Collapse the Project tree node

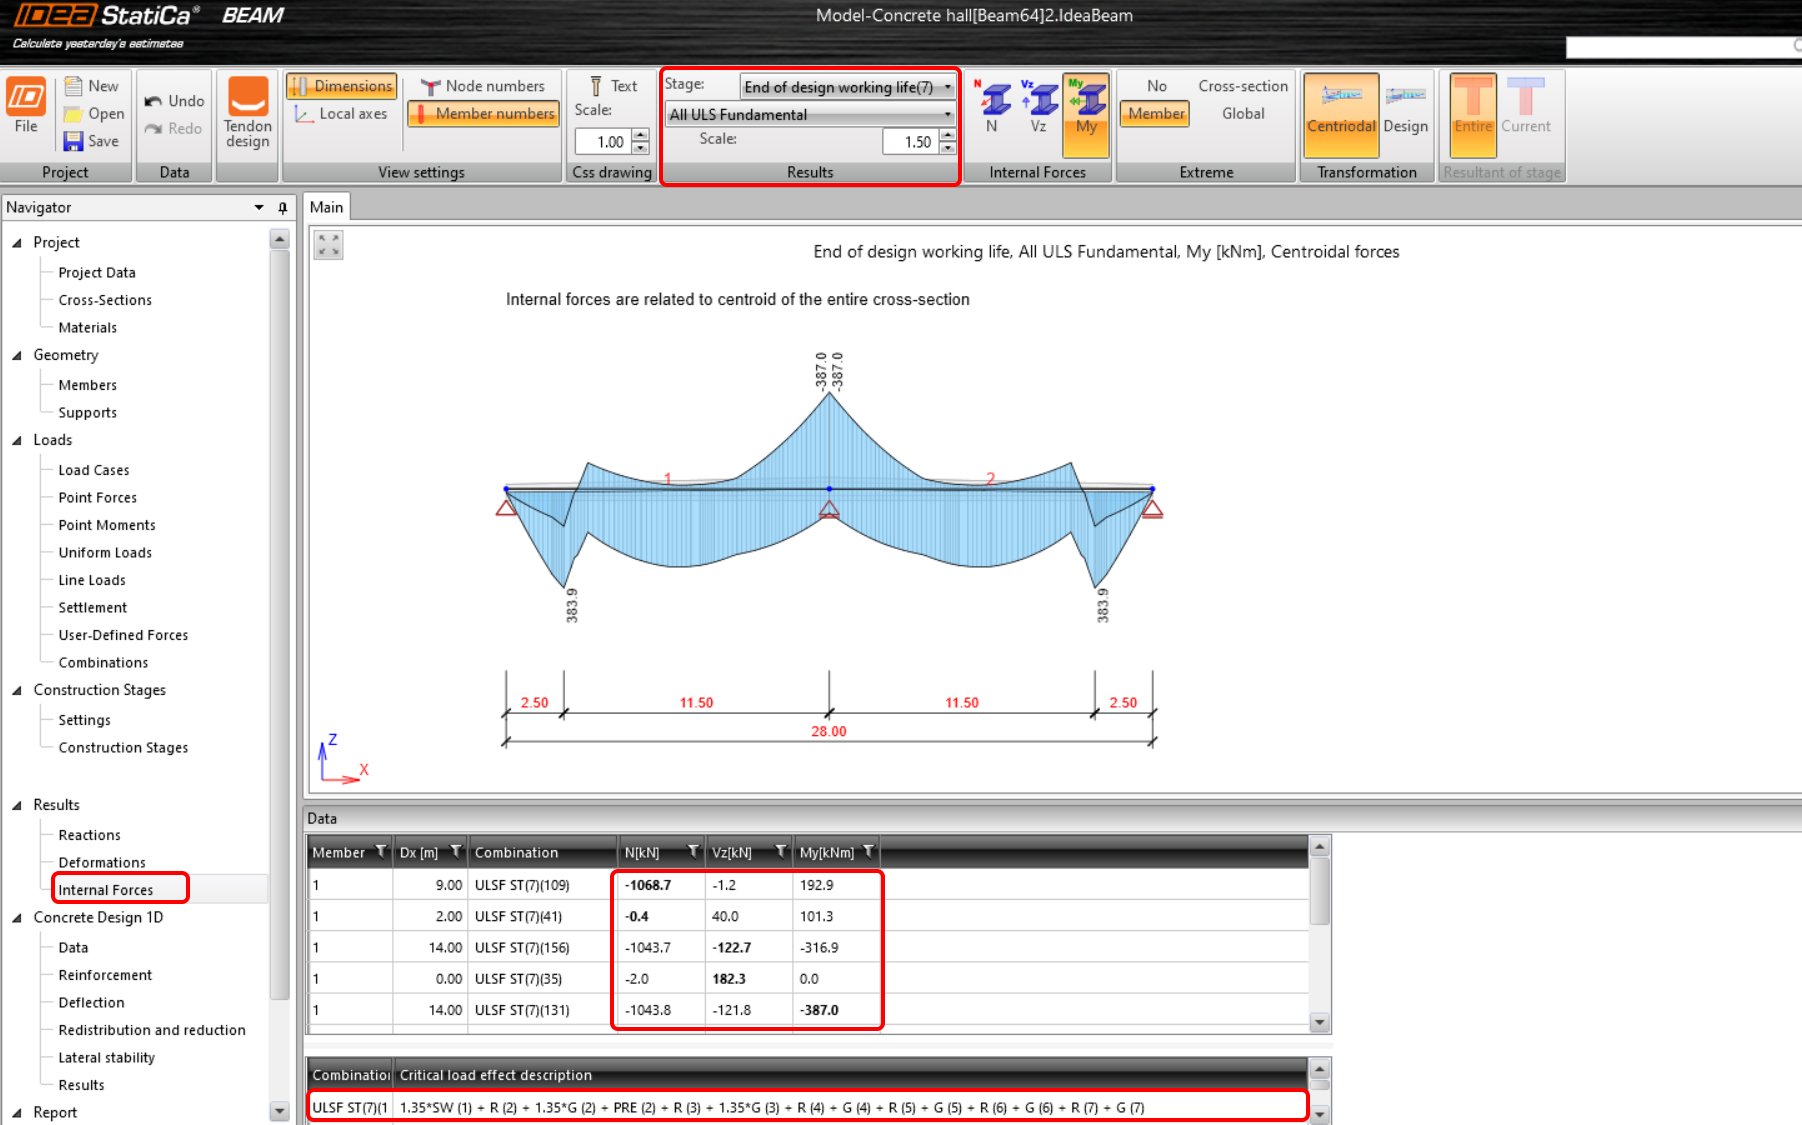[x=17, y=243]
